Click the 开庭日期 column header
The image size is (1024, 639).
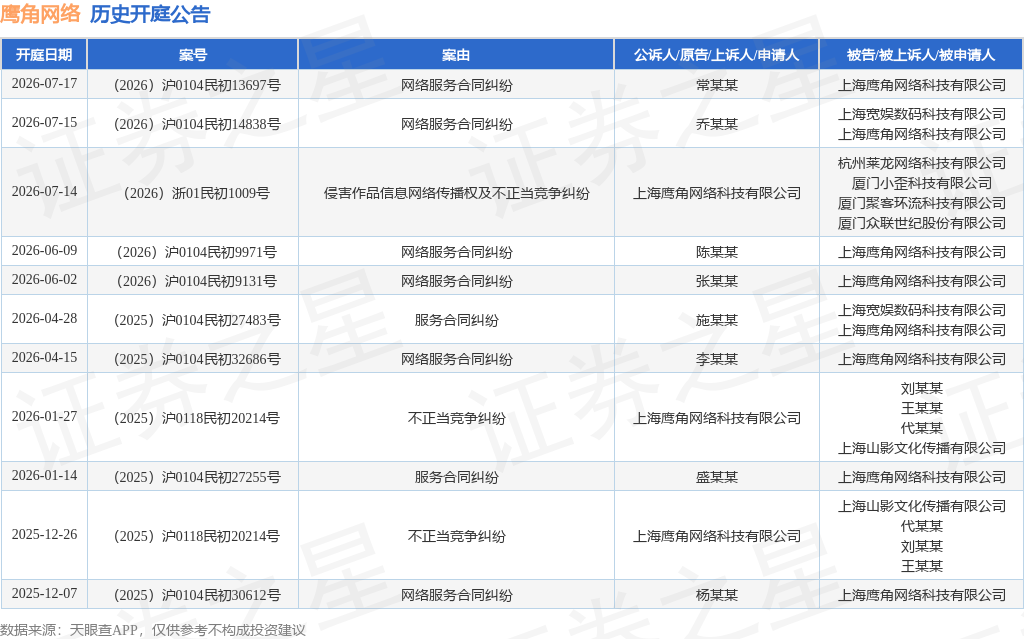click(x=44, y=55)
